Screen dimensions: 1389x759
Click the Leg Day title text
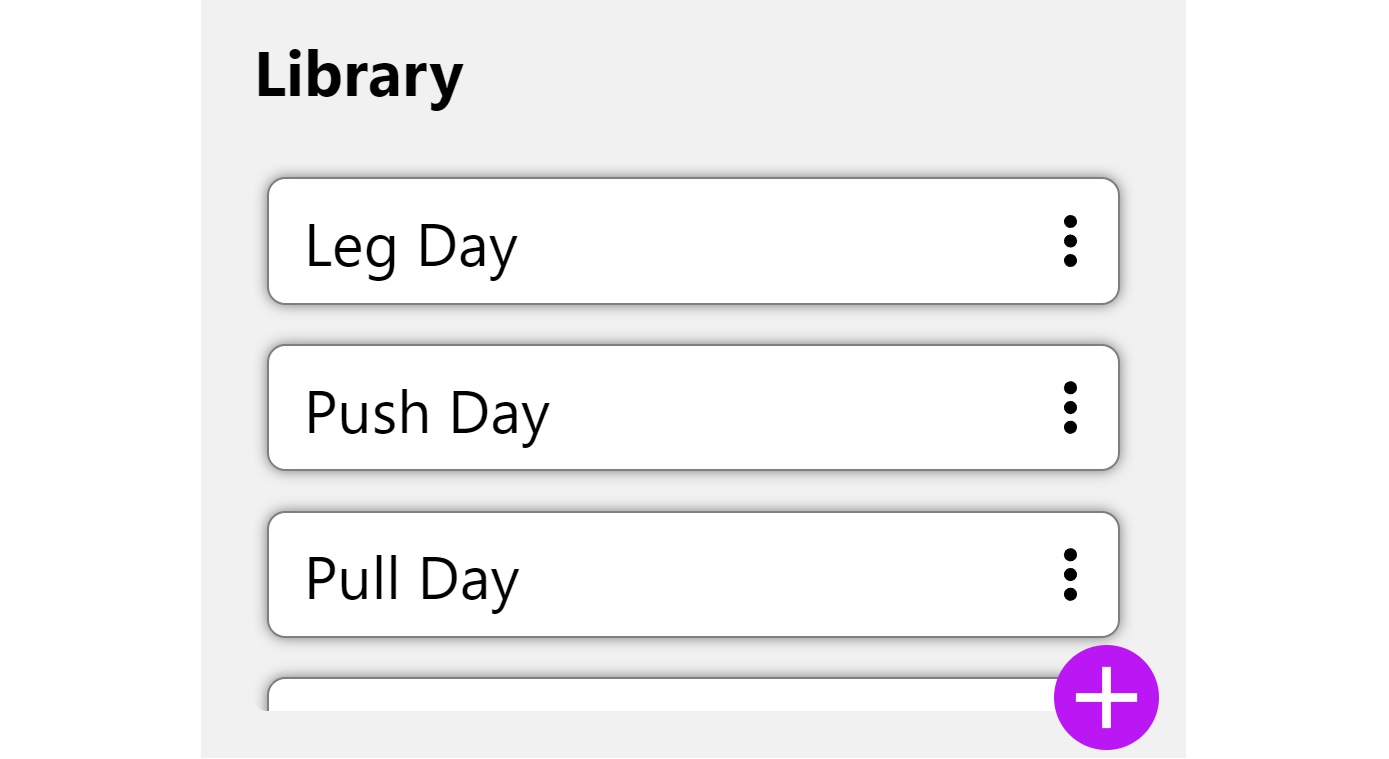(x=411, y=247)
